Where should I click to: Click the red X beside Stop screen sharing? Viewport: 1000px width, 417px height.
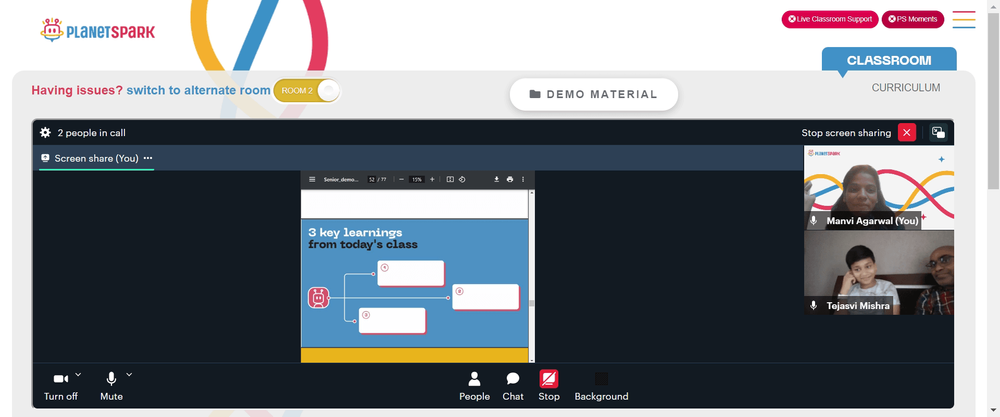(x=906, y=133)
